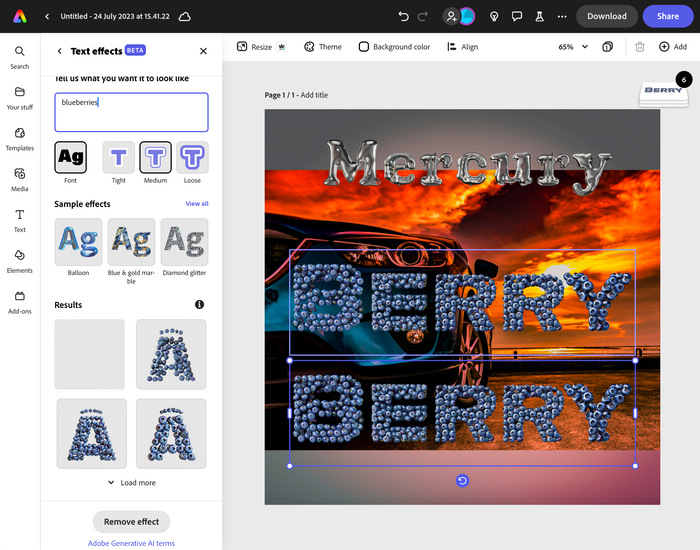The width and height of the screenshot is (700, 550).
Task: Go back from Text effects panel
Action: point(59,51)
